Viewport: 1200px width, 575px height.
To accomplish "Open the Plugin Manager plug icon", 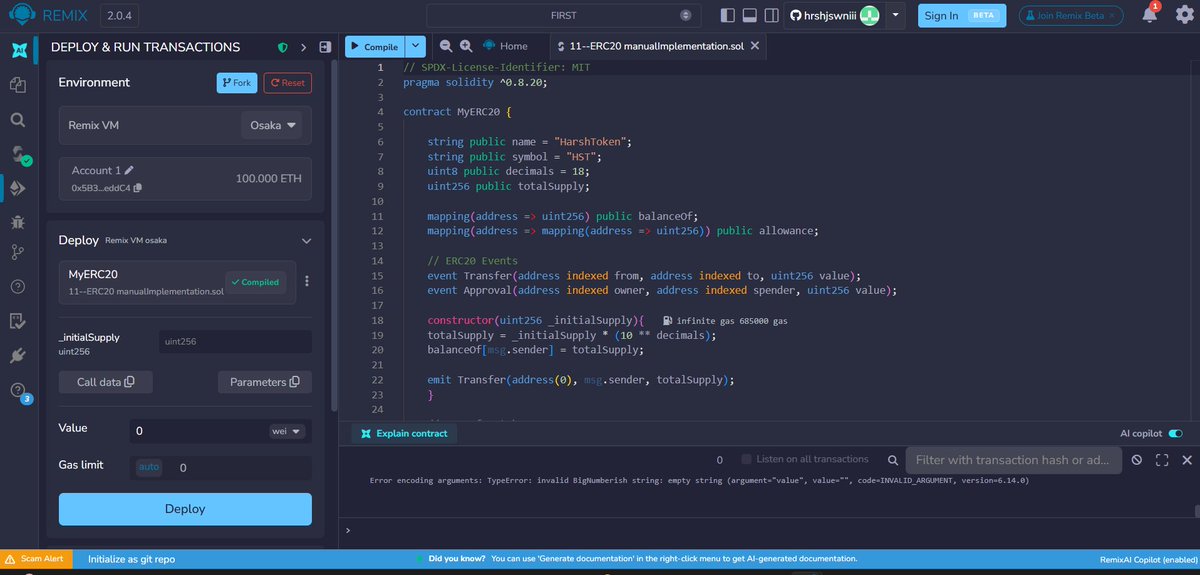I will (x=18, y=355).
